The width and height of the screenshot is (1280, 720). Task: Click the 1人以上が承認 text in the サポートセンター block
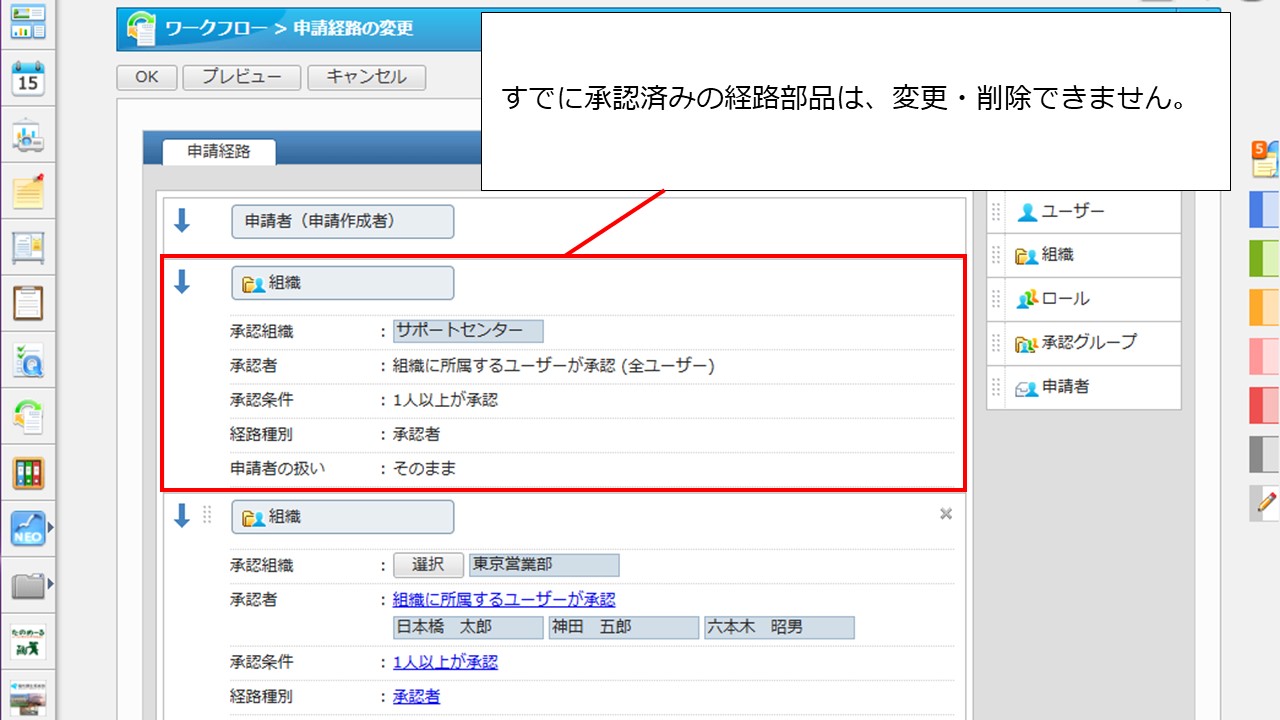445,400
